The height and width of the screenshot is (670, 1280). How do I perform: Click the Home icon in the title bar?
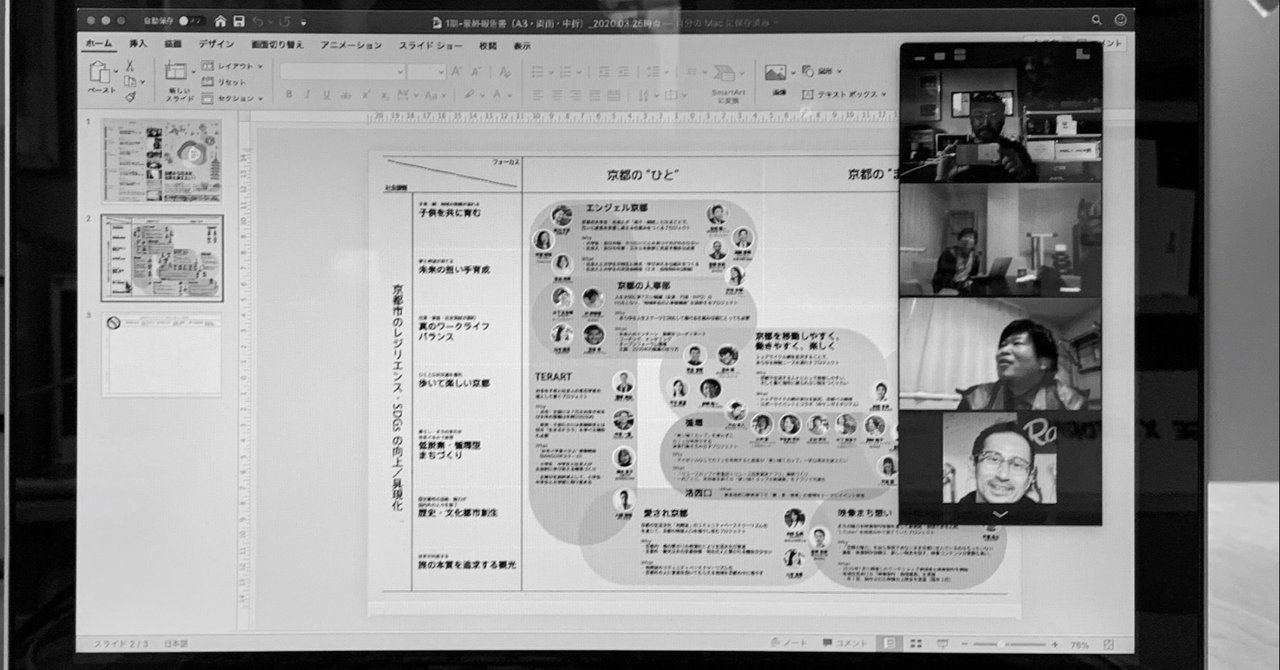[220, 21]
